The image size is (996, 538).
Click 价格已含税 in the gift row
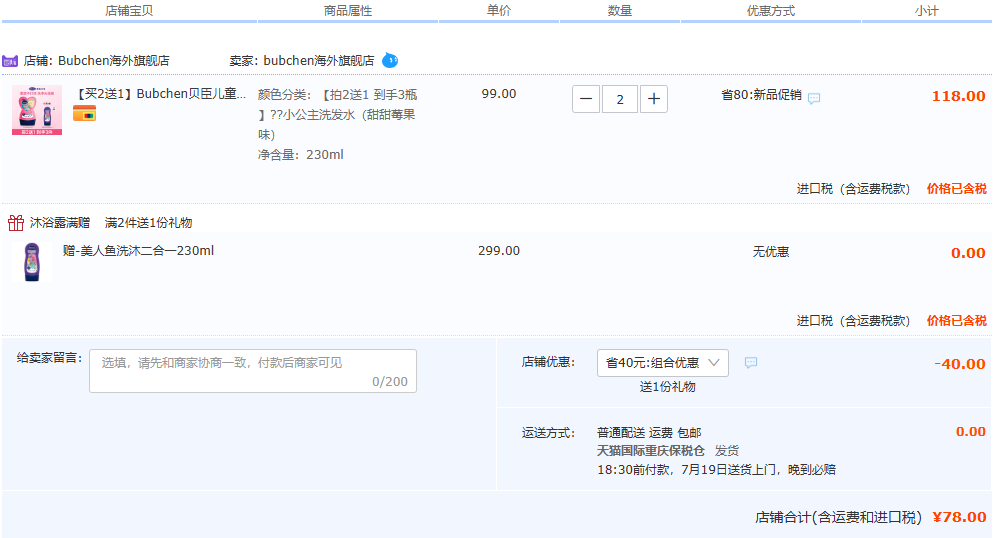coord(957,321)
